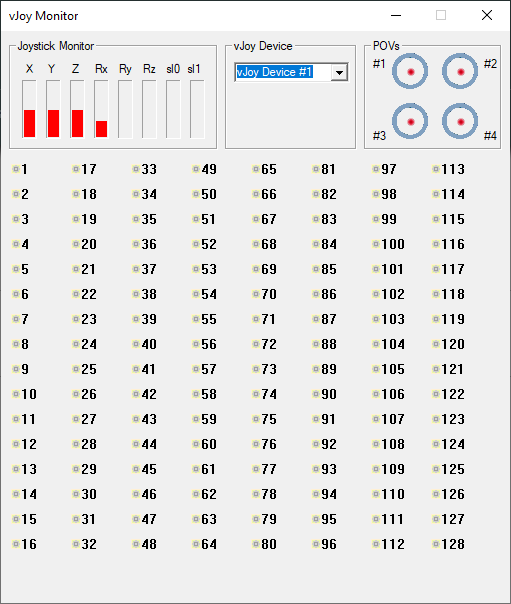Click button 64 indicator light
Image resolution: width=511 pixels, height=604 pixels.
coord(196,544)
